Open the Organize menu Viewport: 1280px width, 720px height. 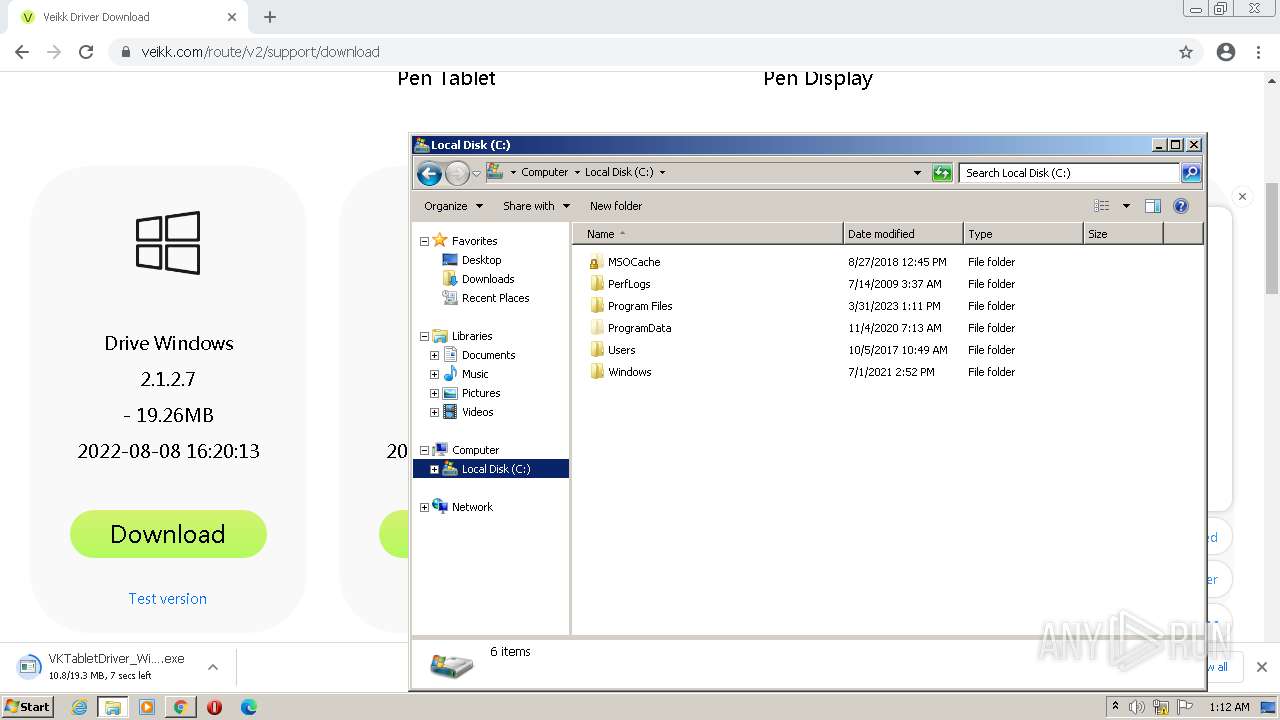[453, 206]
